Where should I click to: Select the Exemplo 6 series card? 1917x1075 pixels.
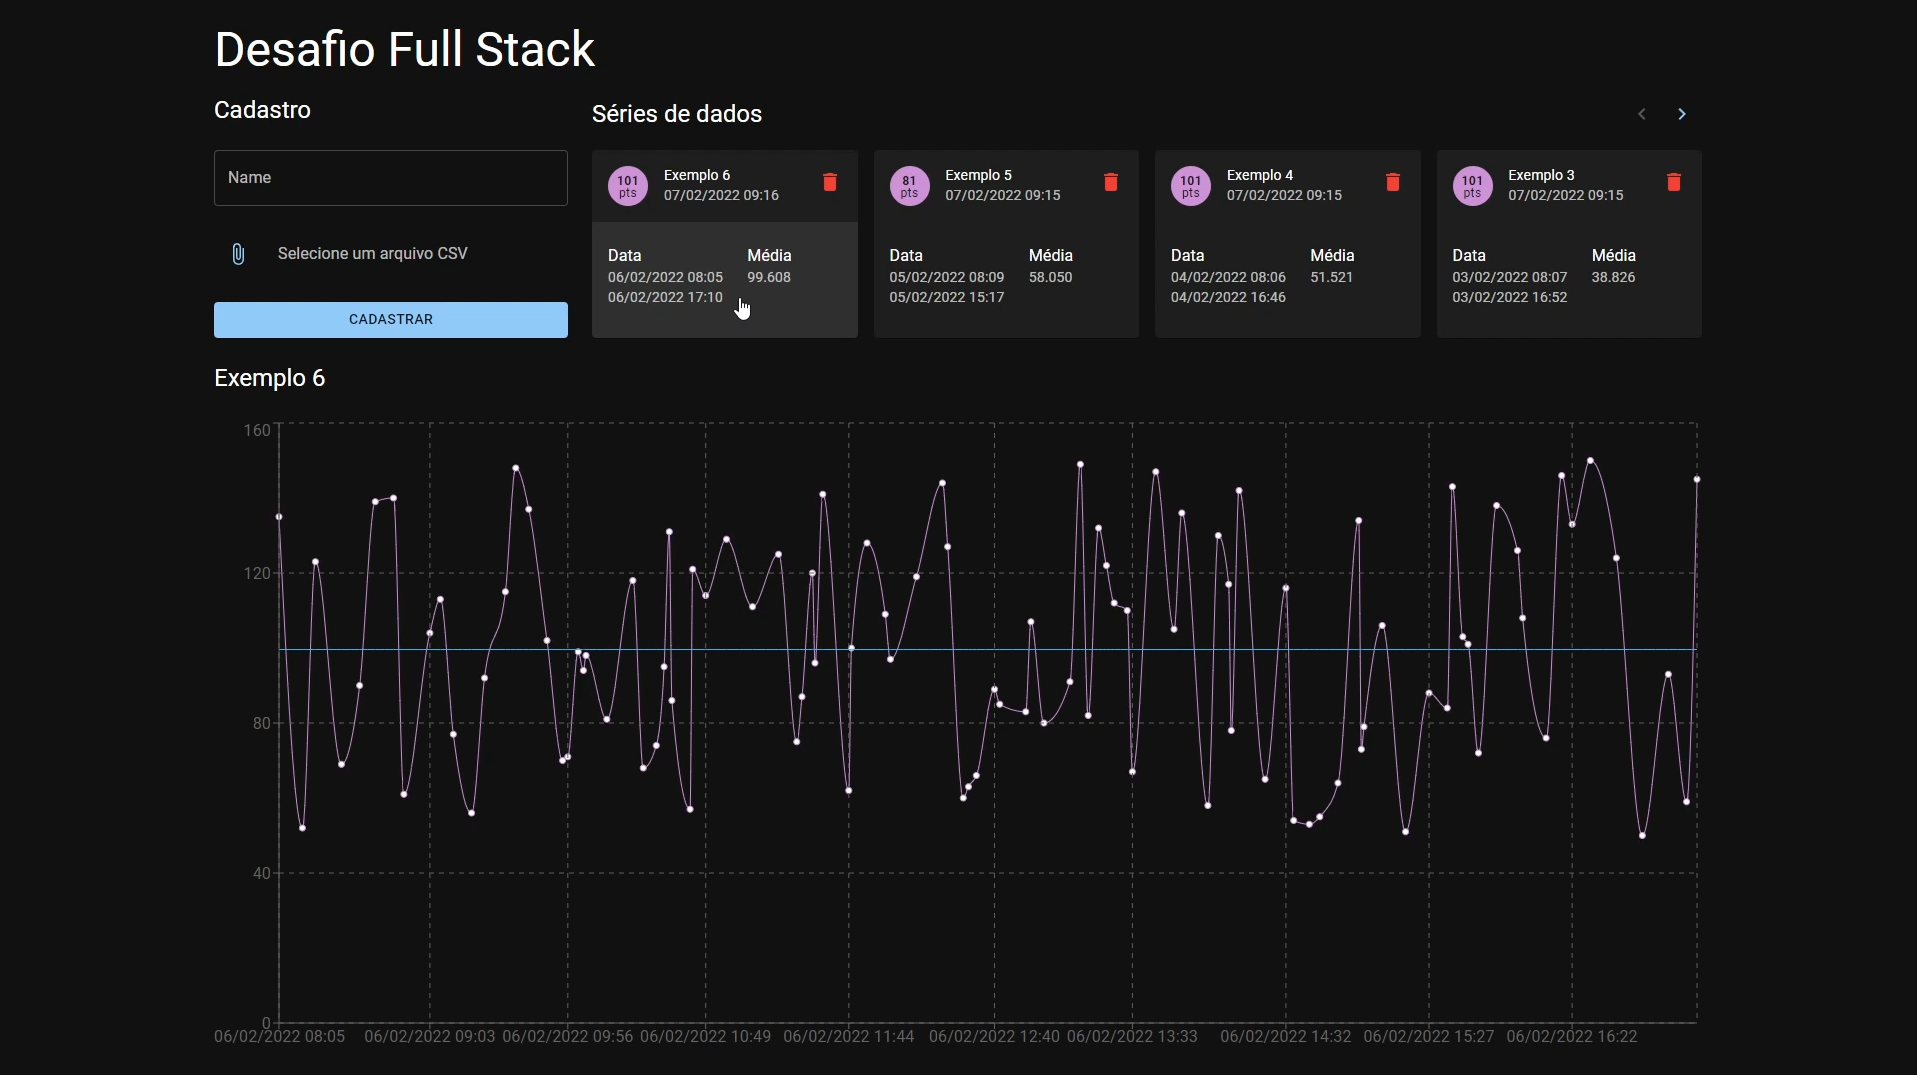pyautogui.click(x=725, y=244)
